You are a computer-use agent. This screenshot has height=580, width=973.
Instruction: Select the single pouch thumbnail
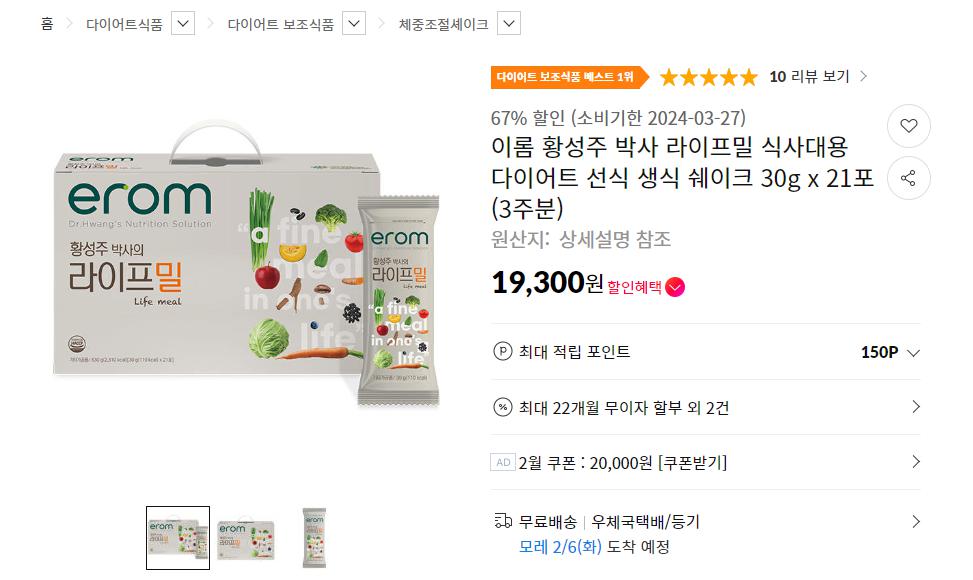(x=314, y=538)
